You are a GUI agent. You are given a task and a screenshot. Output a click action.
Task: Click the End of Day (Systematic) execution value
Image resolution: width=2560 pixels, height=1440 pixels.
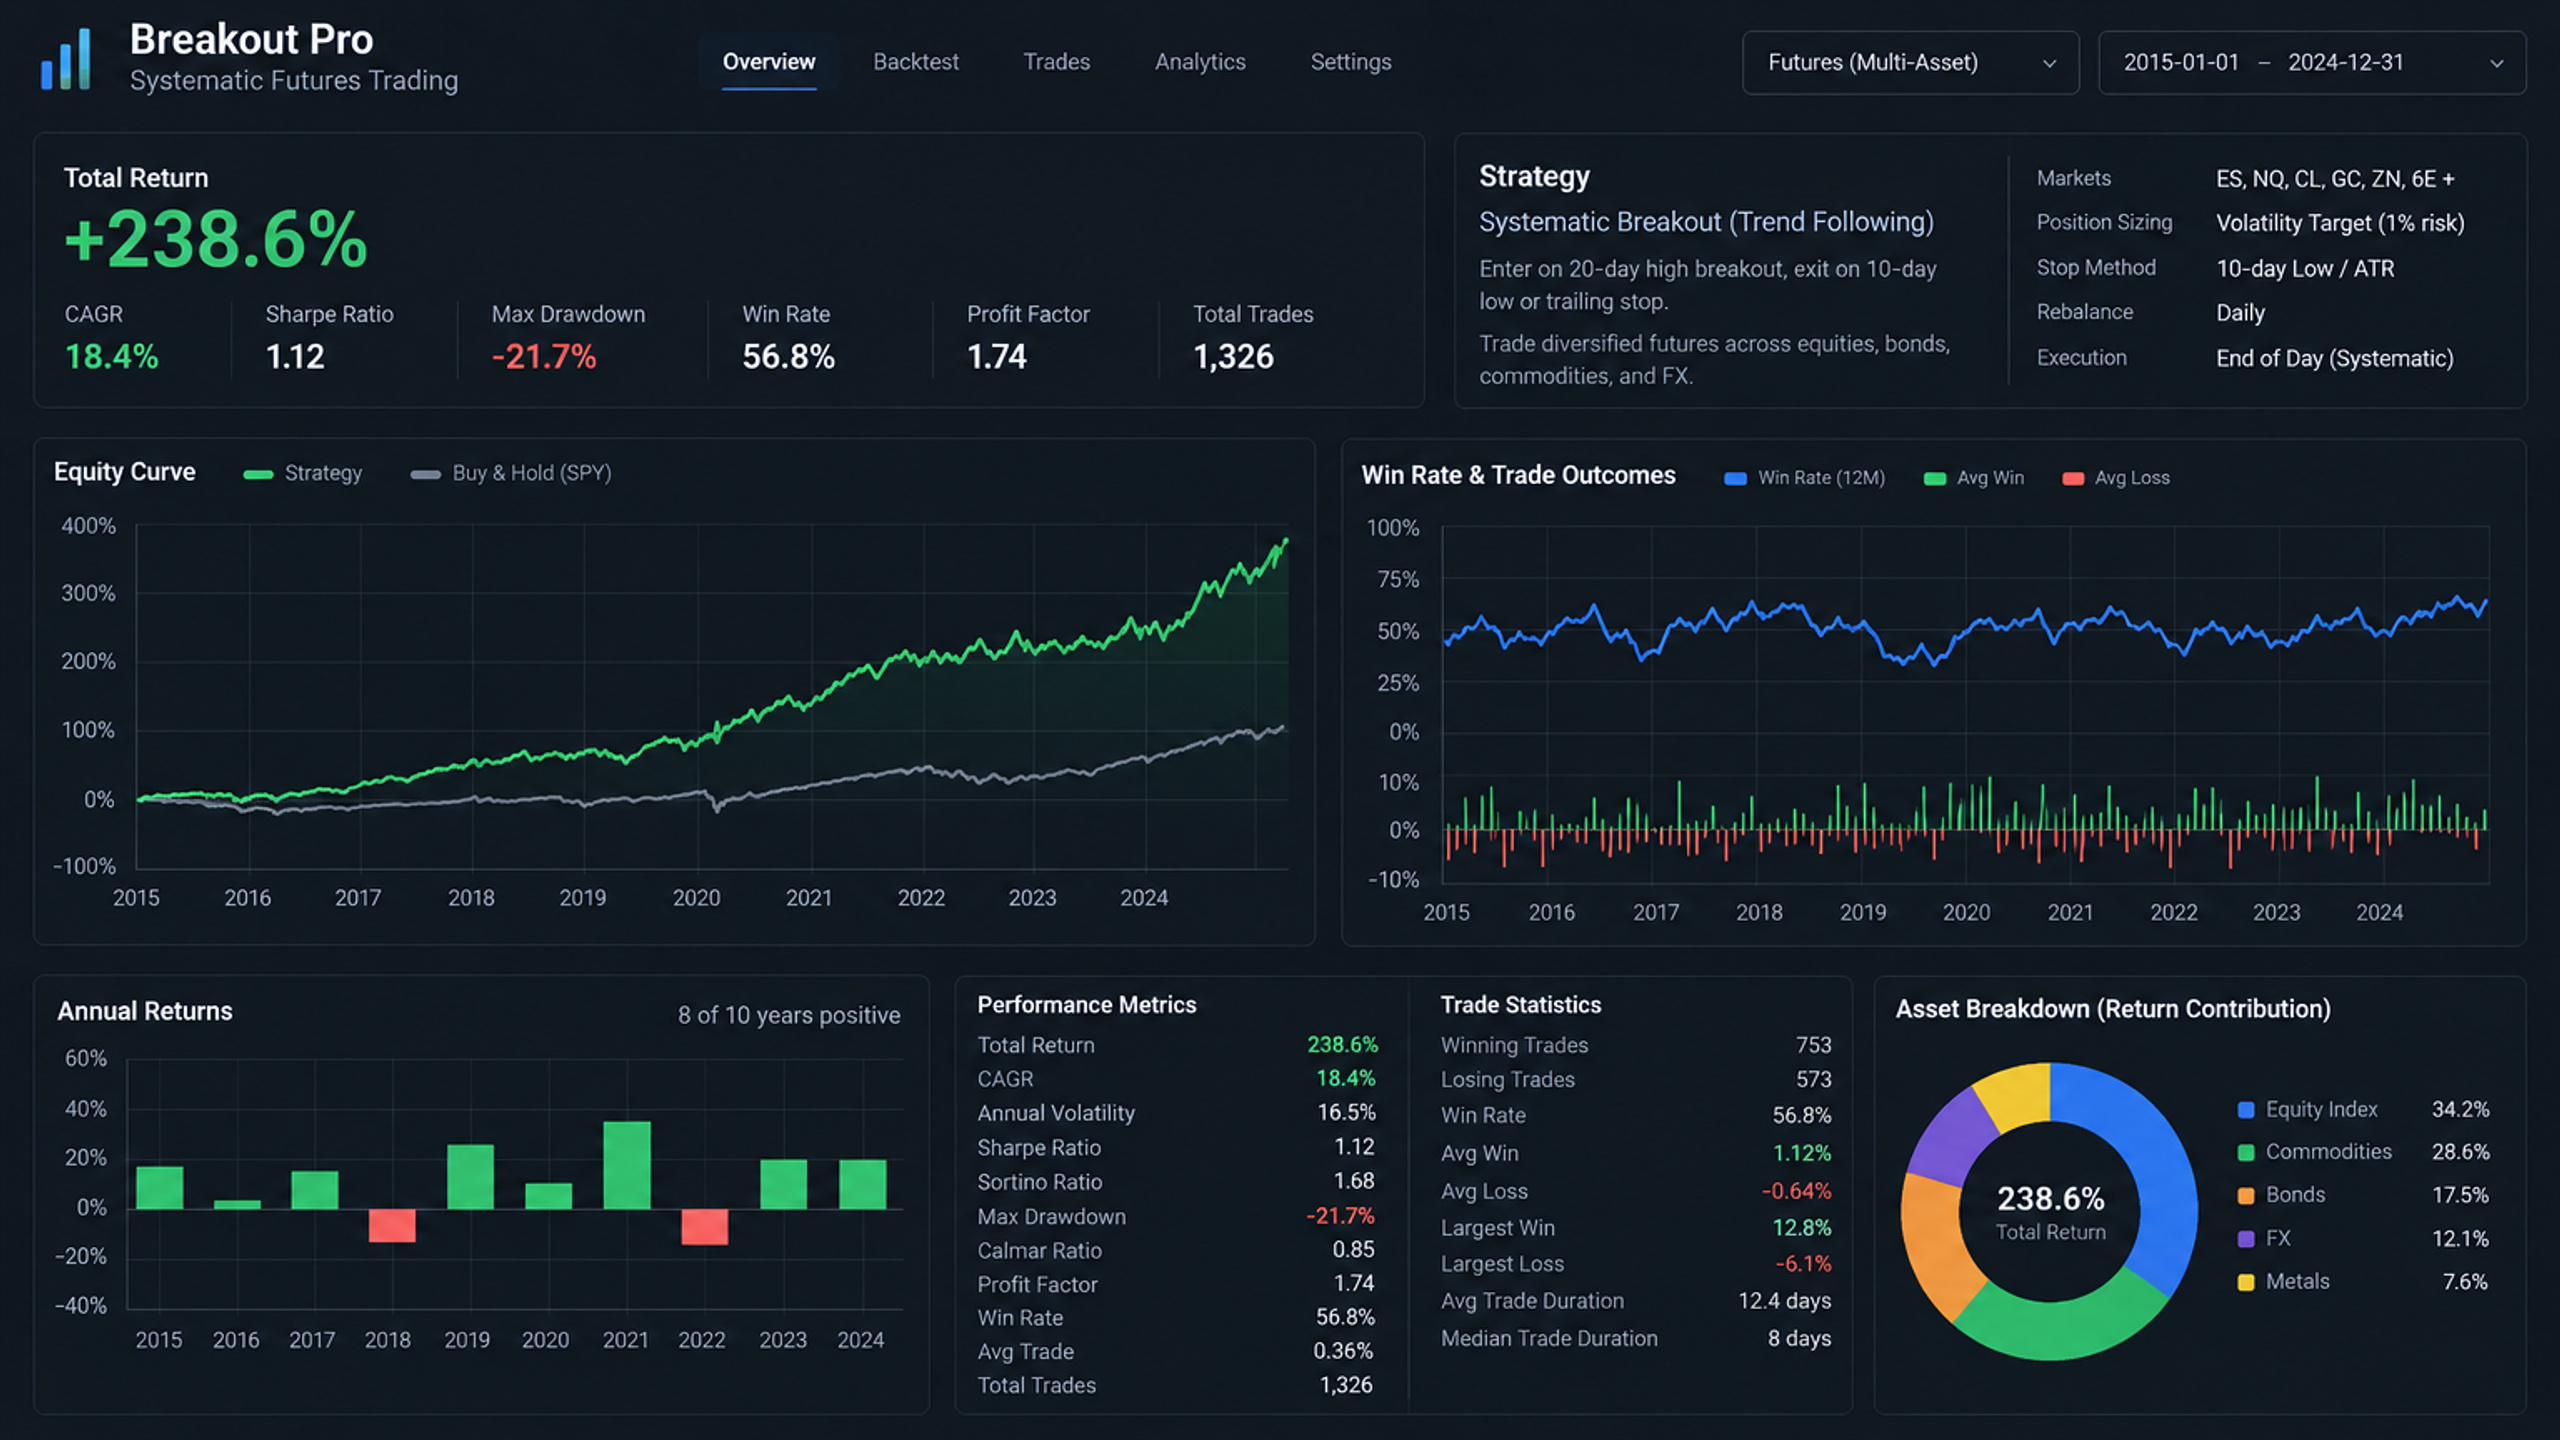(2335, 358)
